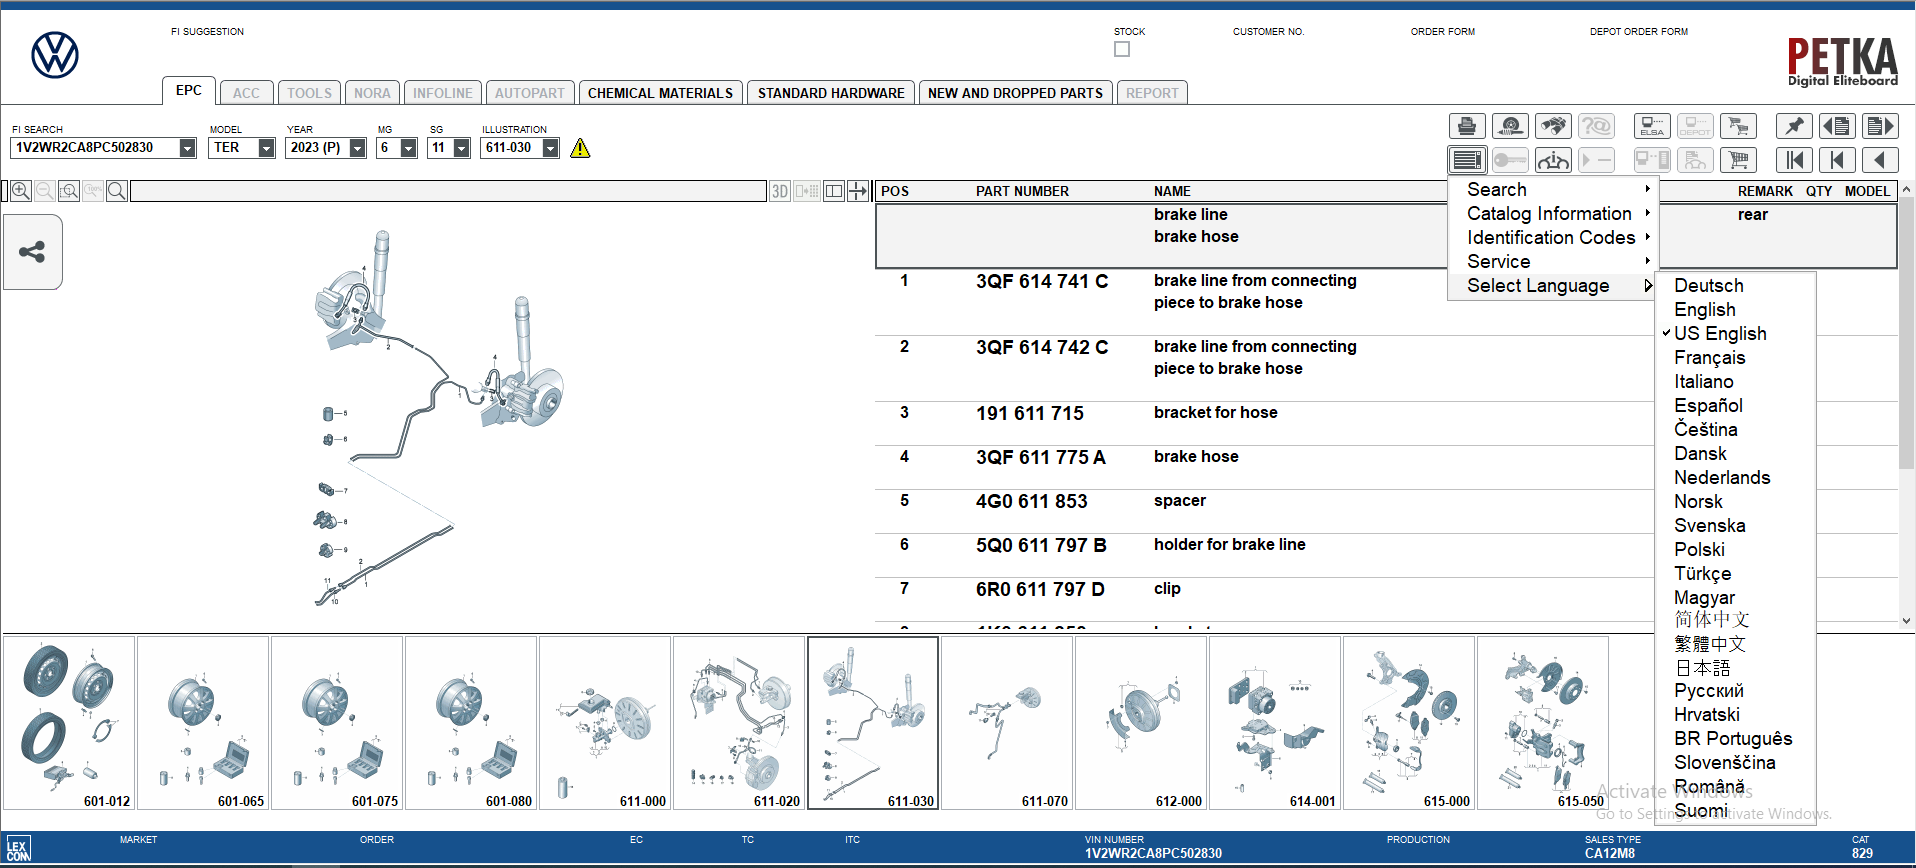Open the MODEL TER dropdown
This screenshot has height=868, width=1916.
click(x=266, y=148)
